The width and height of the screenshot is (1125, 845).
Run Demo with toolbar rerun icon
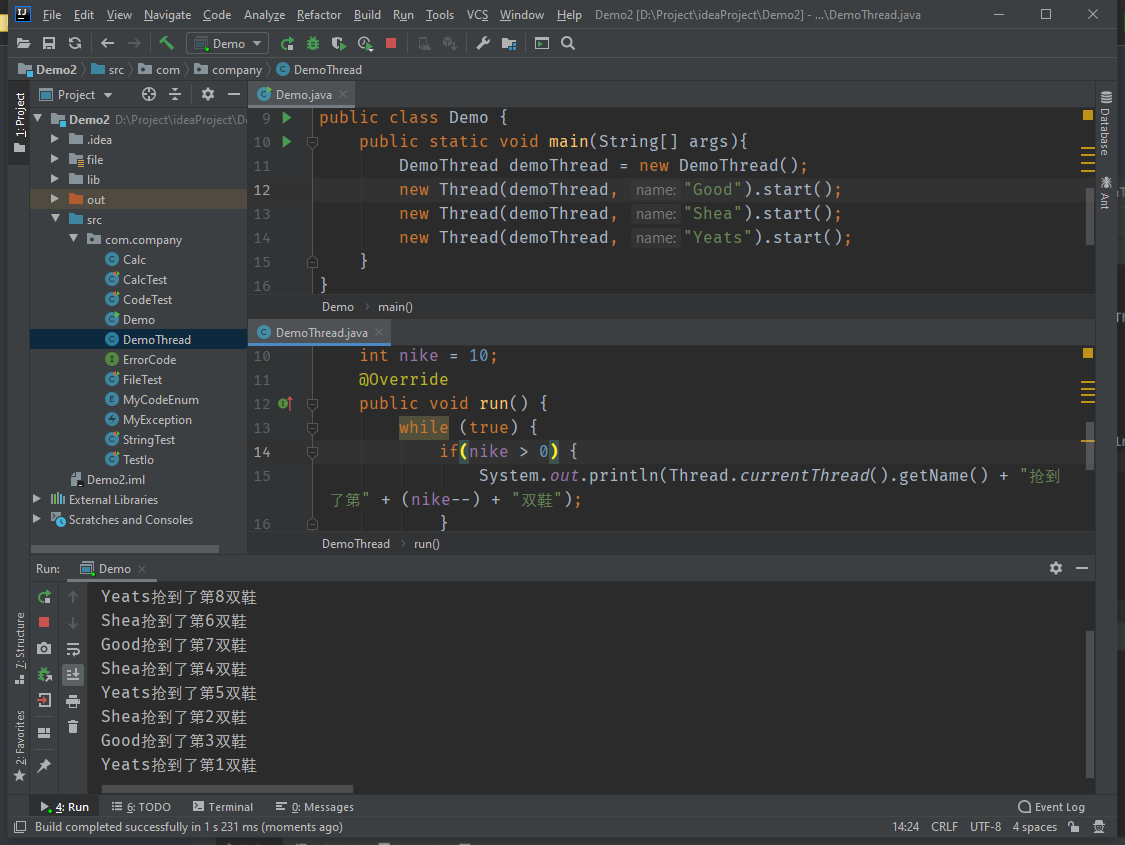click(x=287, y=44)
